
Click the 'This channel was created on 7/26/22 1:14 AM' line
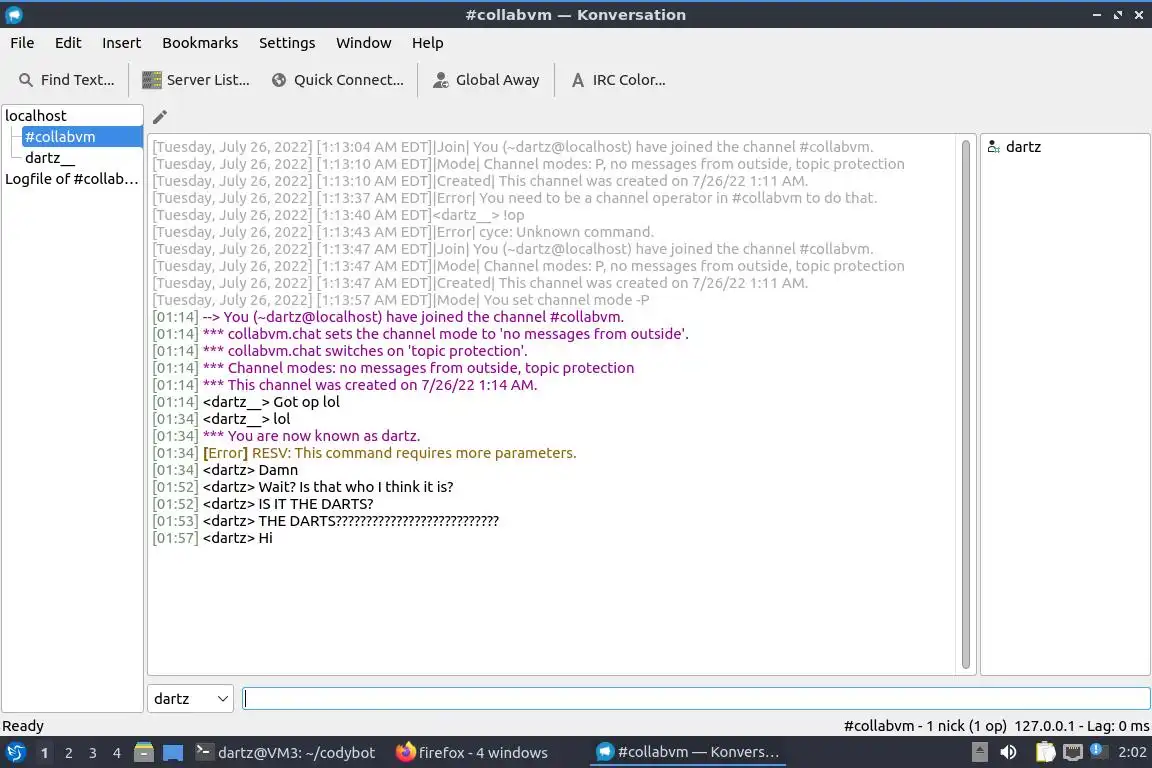(345, 385)
